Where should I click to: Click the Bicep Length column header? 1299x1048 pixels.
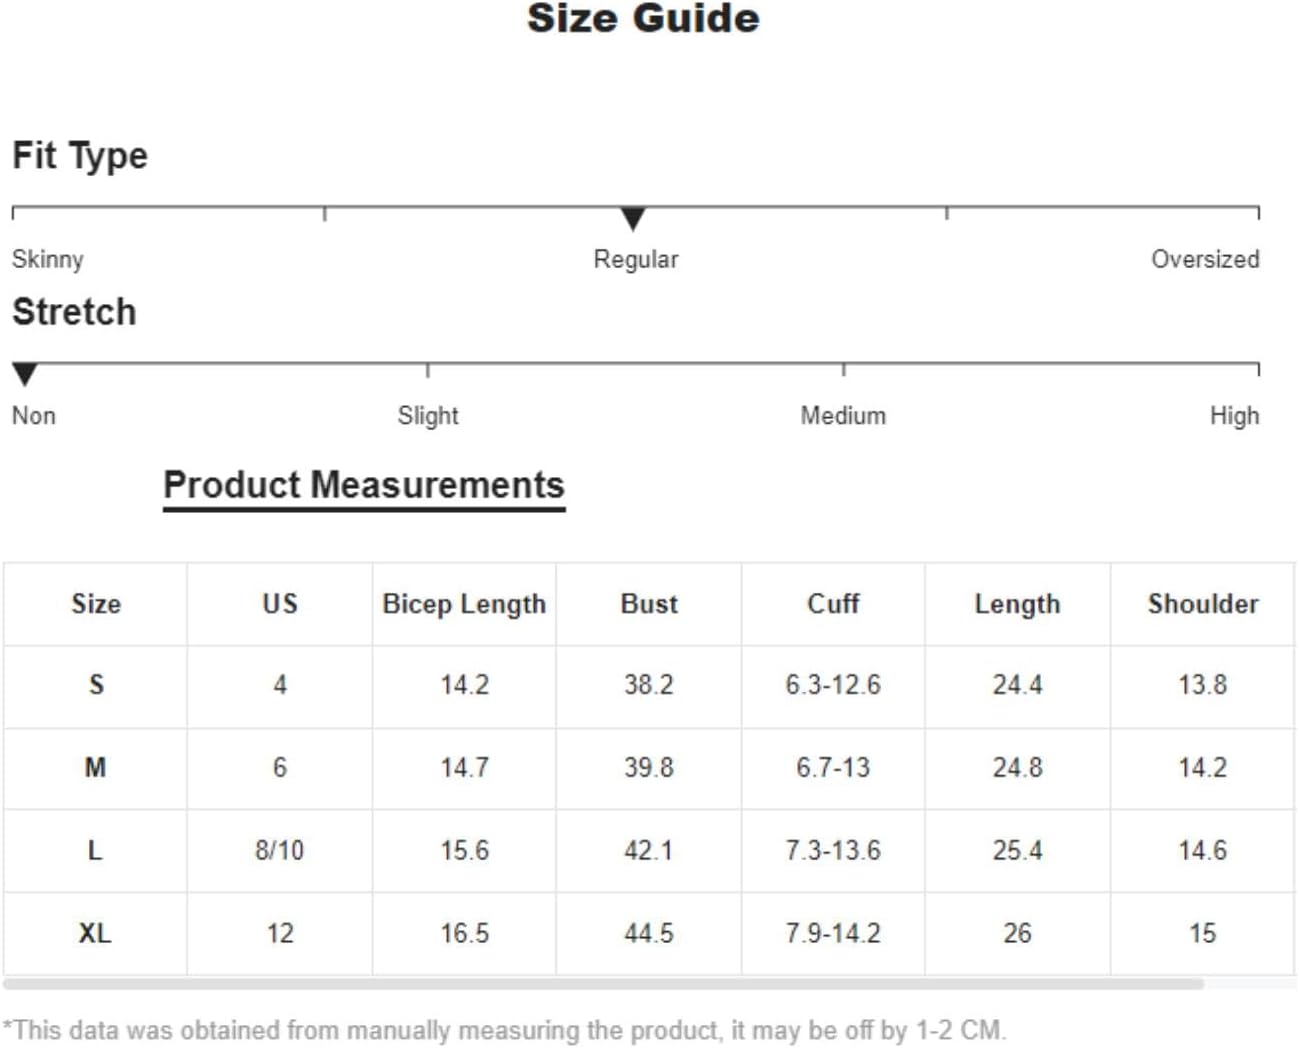tap(464, 605)
